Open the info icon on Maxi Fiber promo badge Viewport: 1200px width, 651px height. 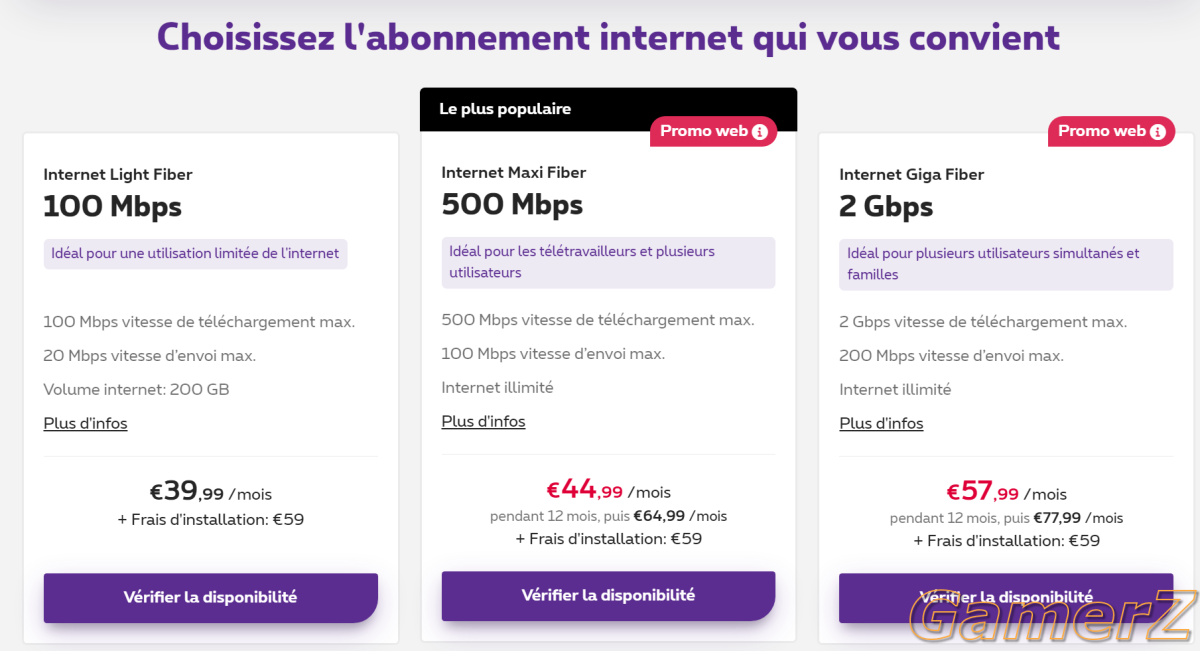[760, 132]
